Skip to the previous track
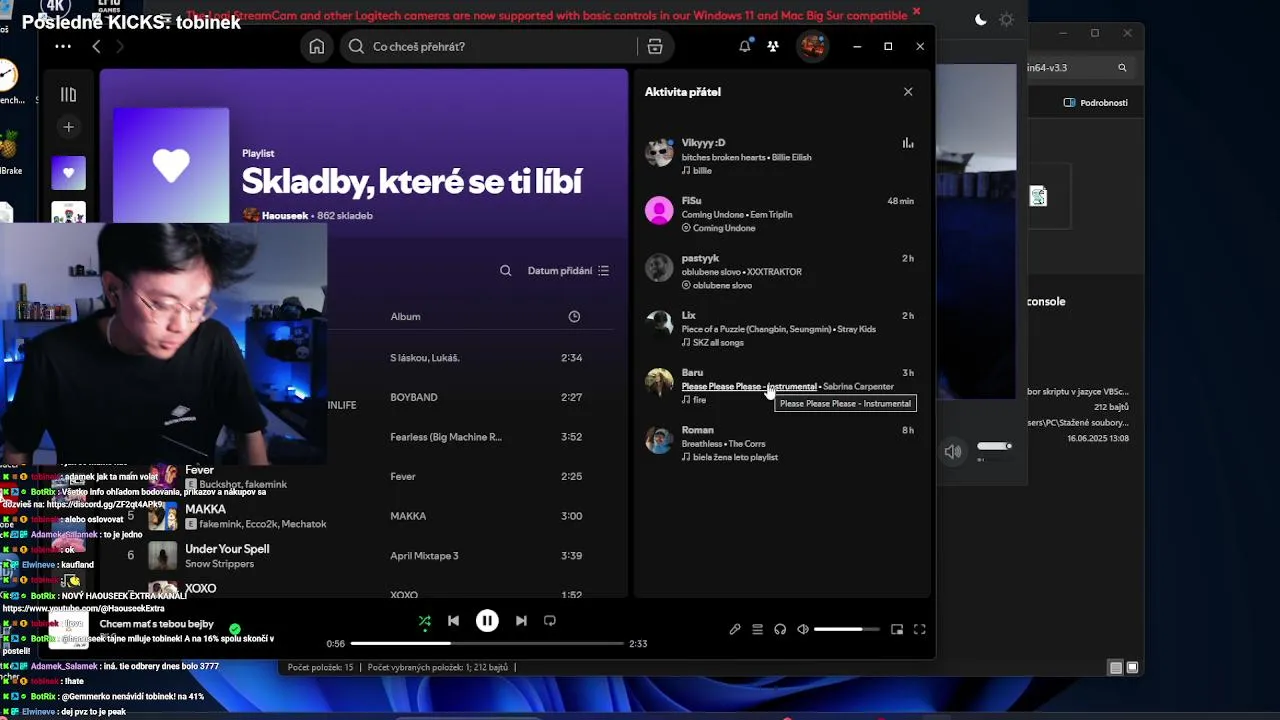The width and height of the screenshot is (1280, 720). click(453, 621)
